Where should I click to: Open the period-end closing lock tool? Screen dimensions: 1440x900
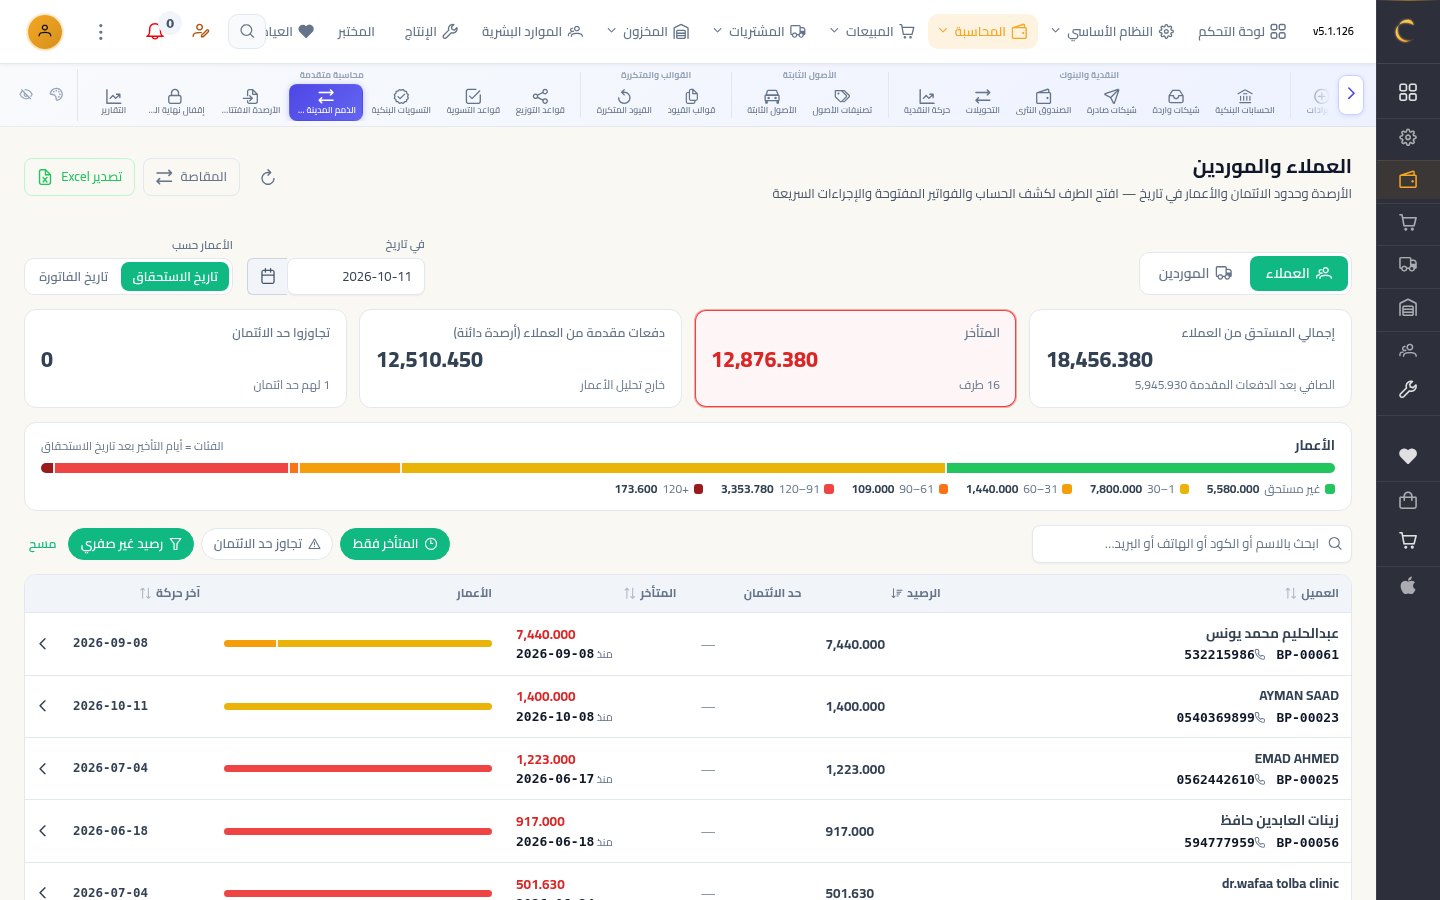[x=175, y=101]
